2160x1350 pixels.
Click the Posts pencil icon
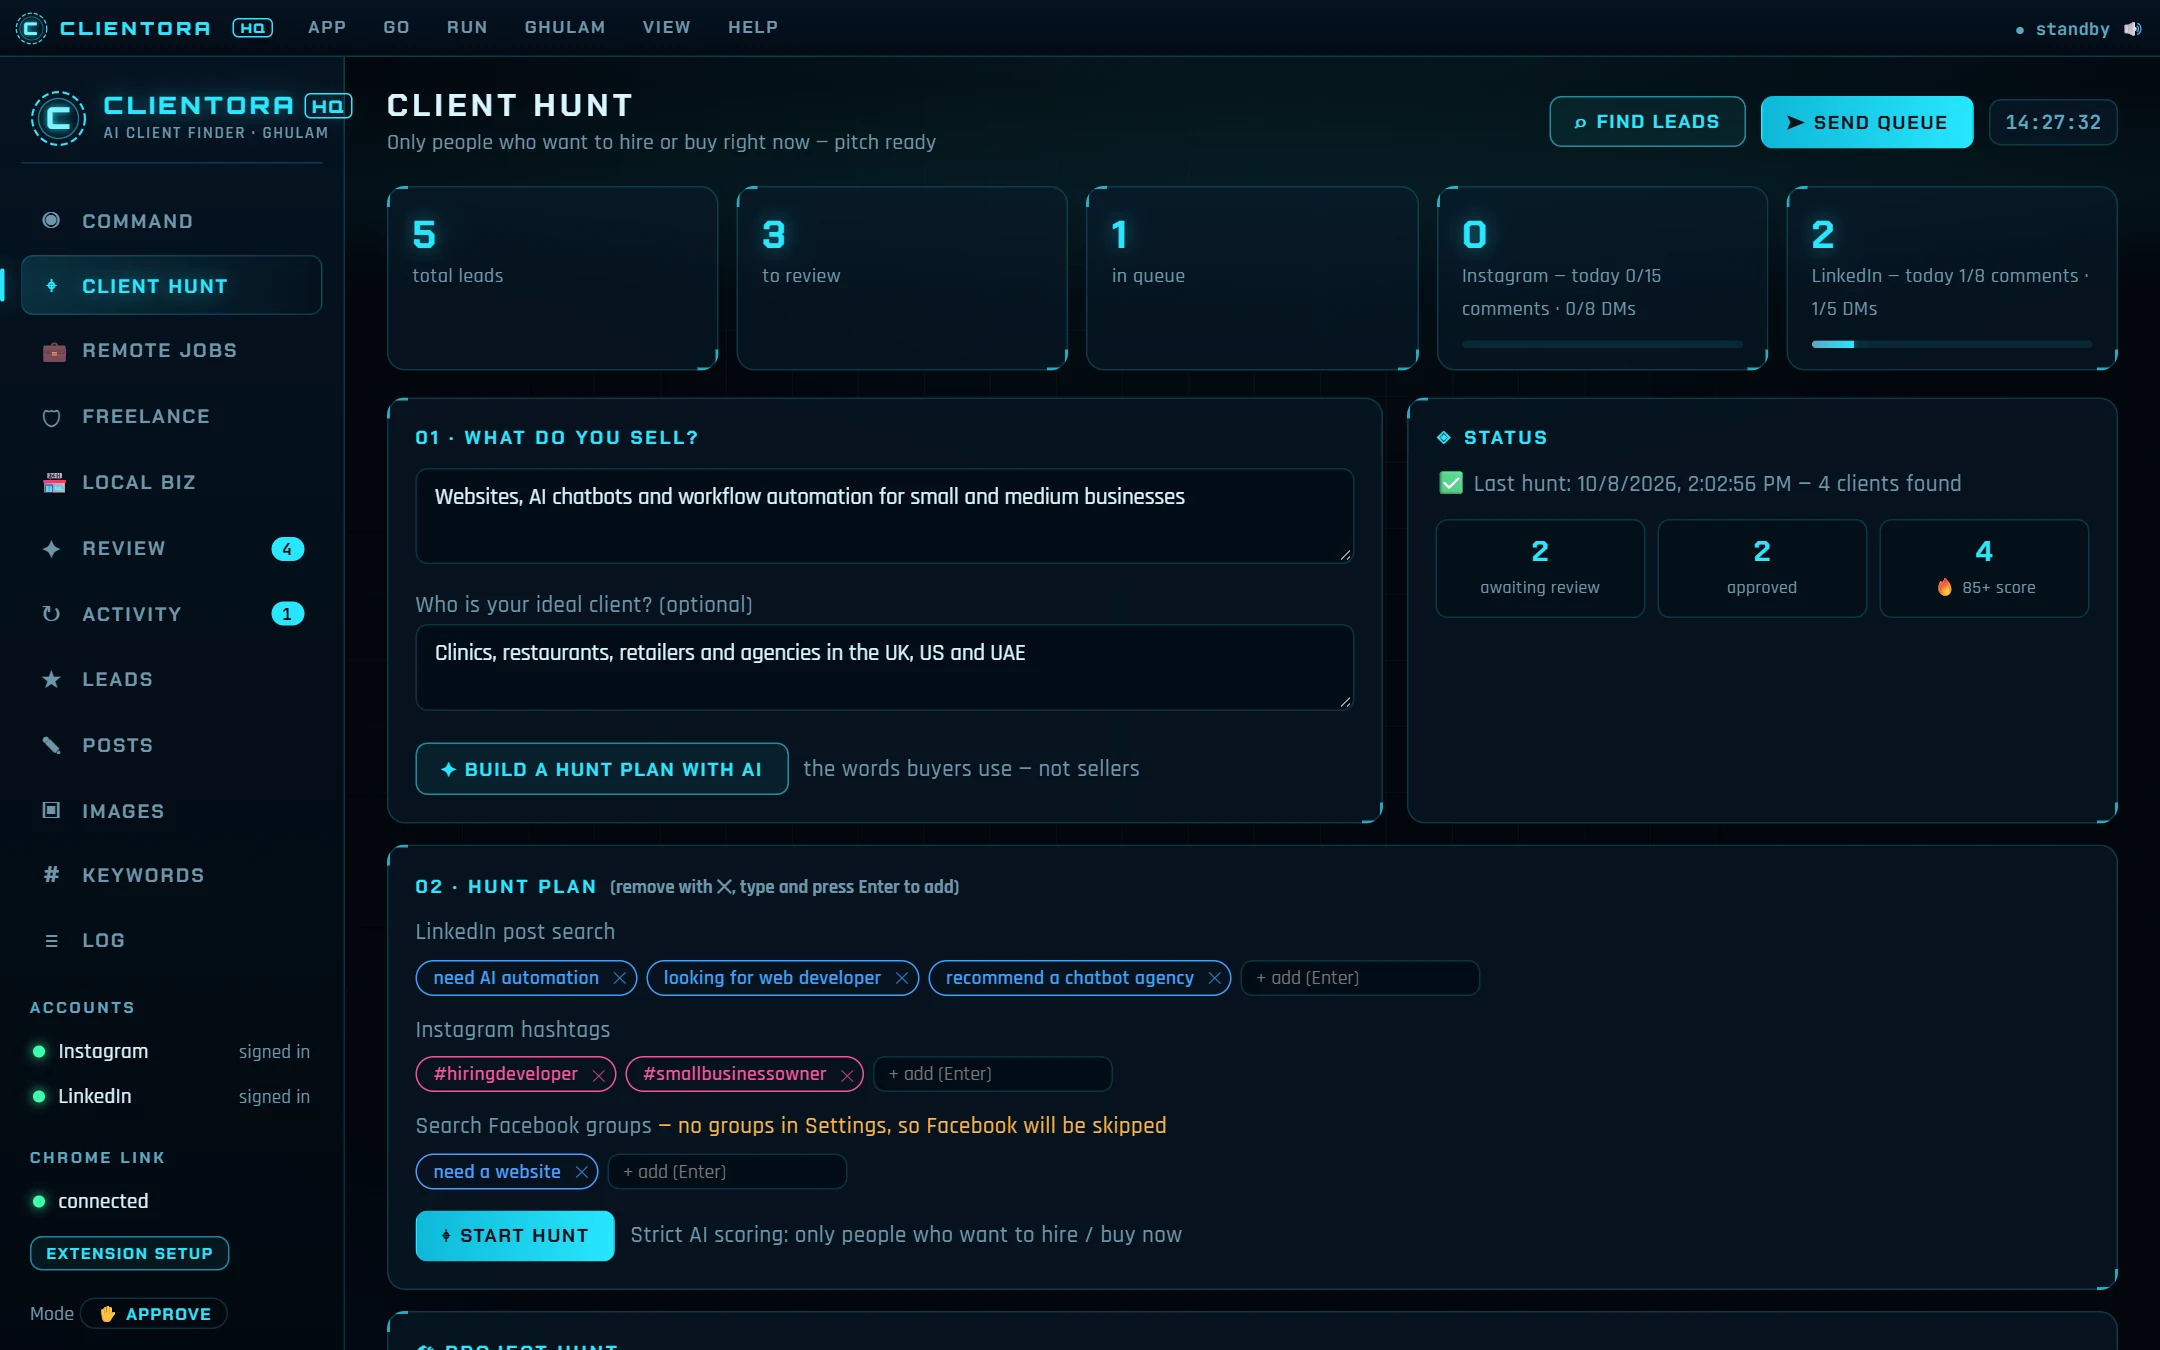pos(51,745)
